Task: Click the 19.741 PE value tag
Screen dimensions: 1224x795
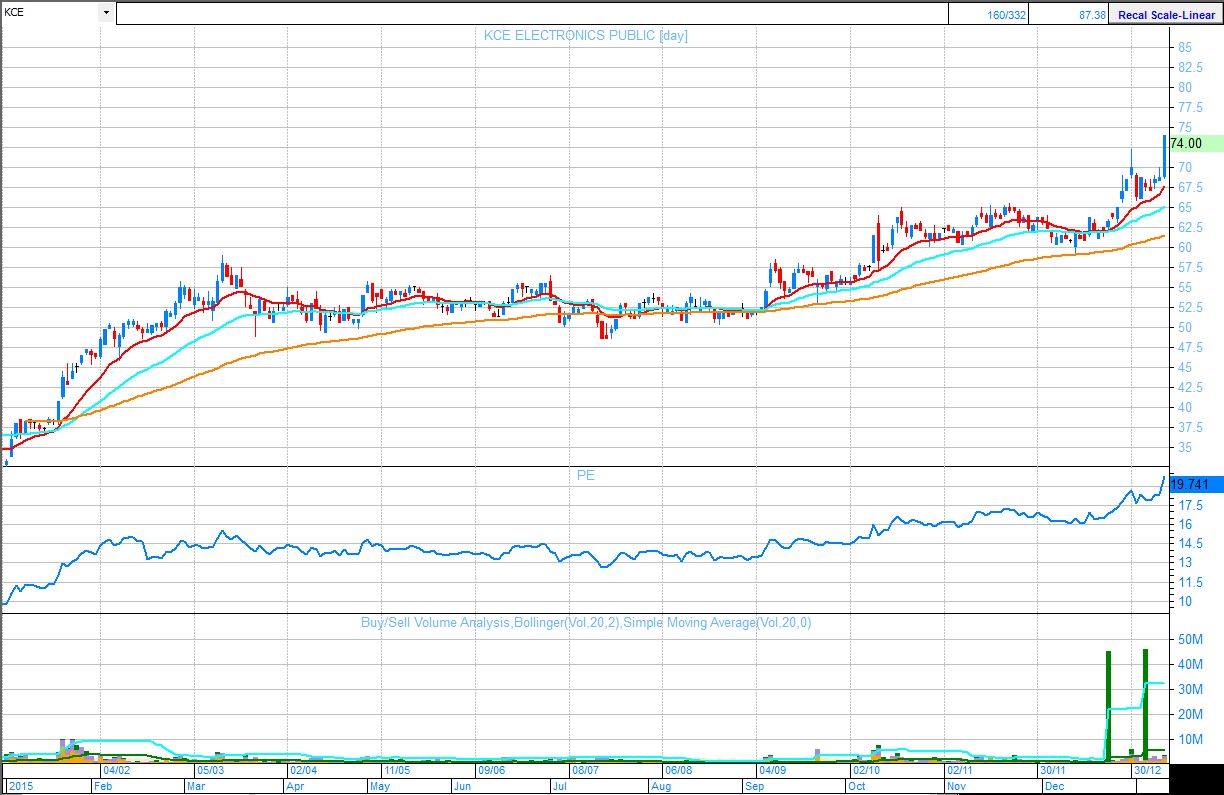Action: click(x=1194, y=484)
